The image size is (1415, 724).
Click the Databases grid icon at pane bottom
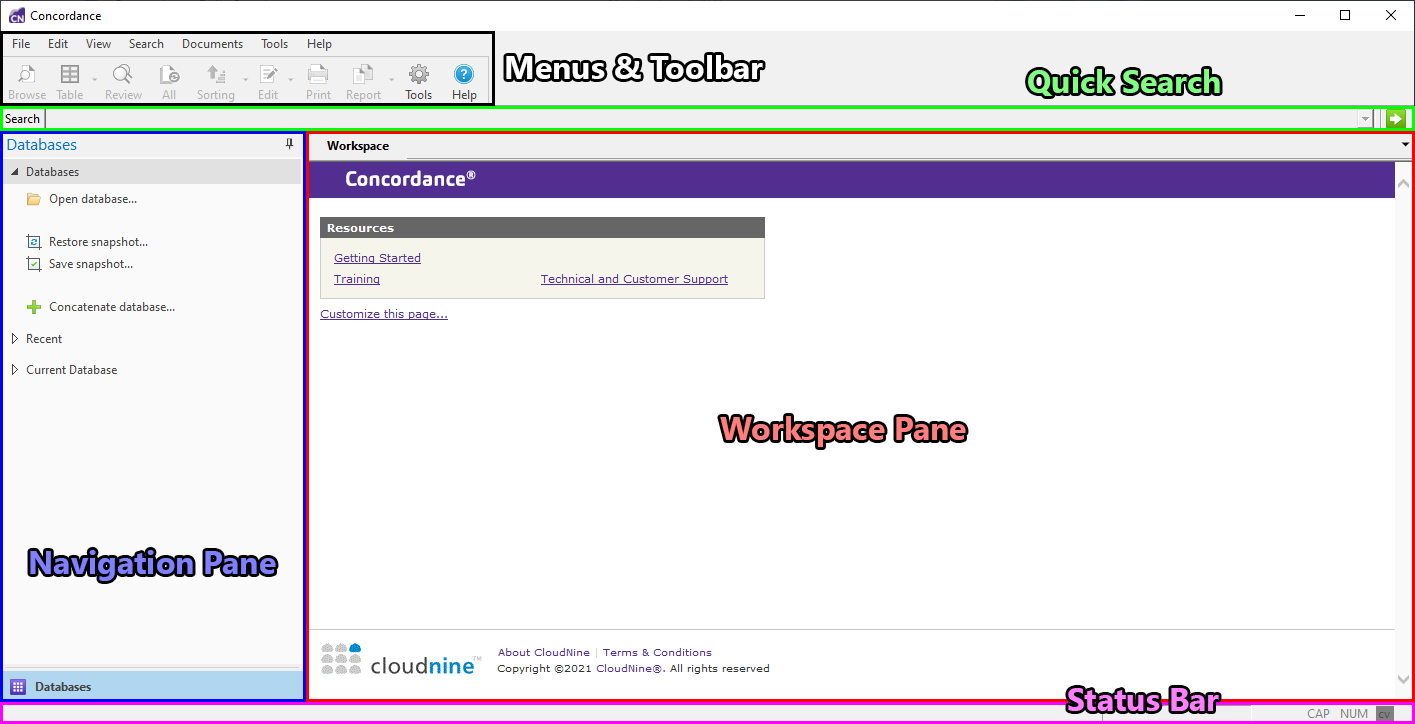point(18,687)
